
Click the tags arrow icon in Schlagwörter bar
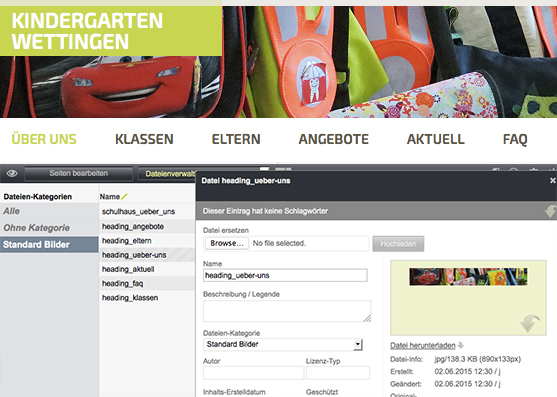(550, 211)
